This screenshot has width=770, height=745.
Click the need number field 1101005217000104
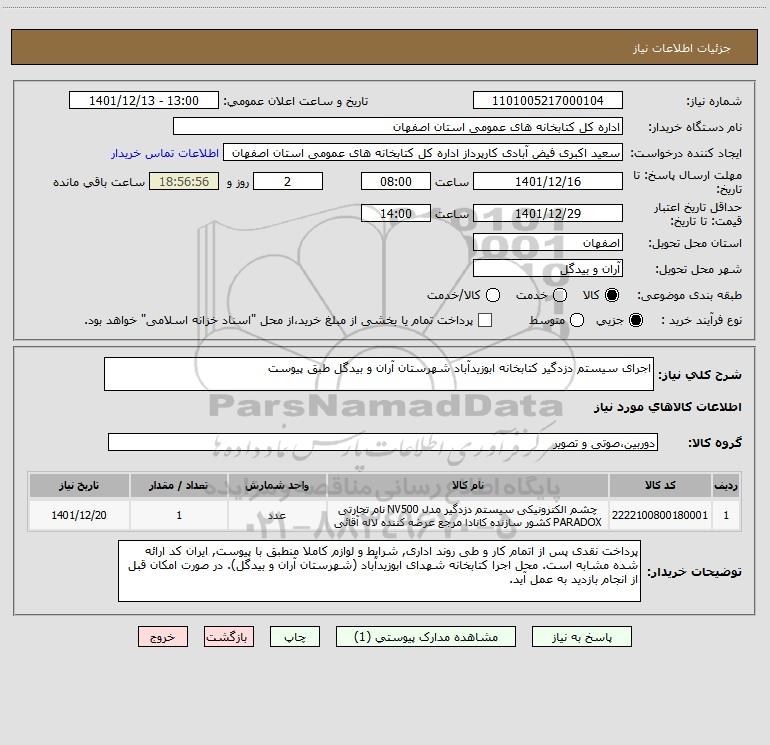548,100
